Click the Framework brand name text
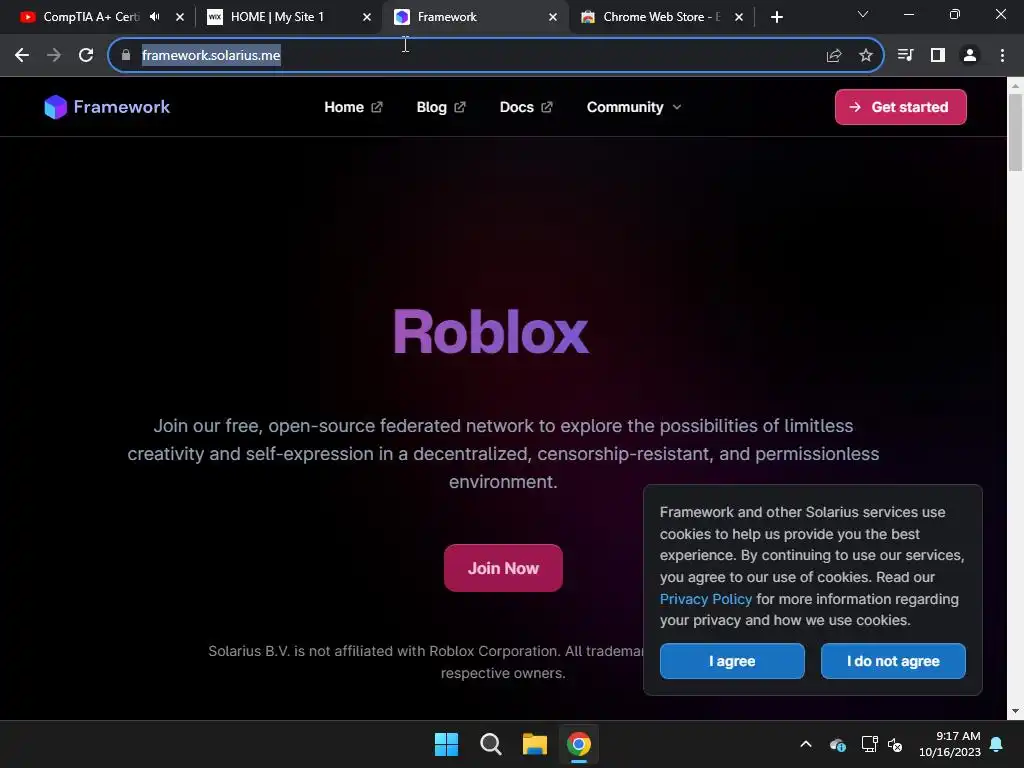Viewport: 1024px width, 768px height. pos(121,107)
